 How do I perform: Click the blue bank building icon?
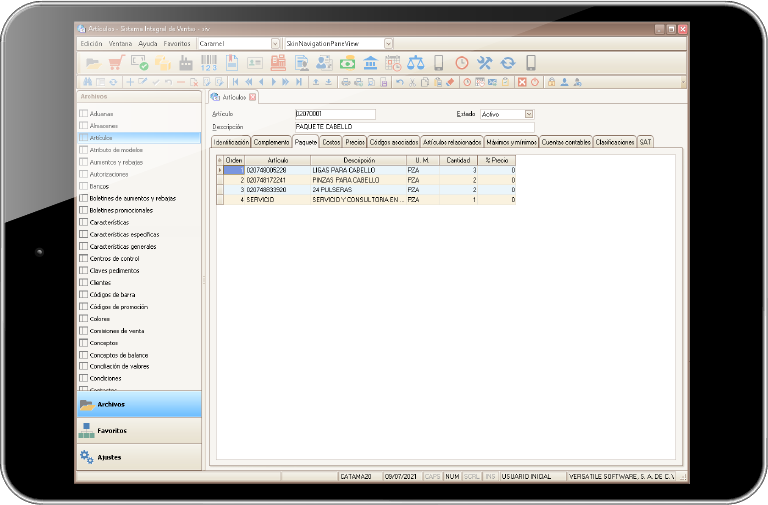[x=370, y=63]
